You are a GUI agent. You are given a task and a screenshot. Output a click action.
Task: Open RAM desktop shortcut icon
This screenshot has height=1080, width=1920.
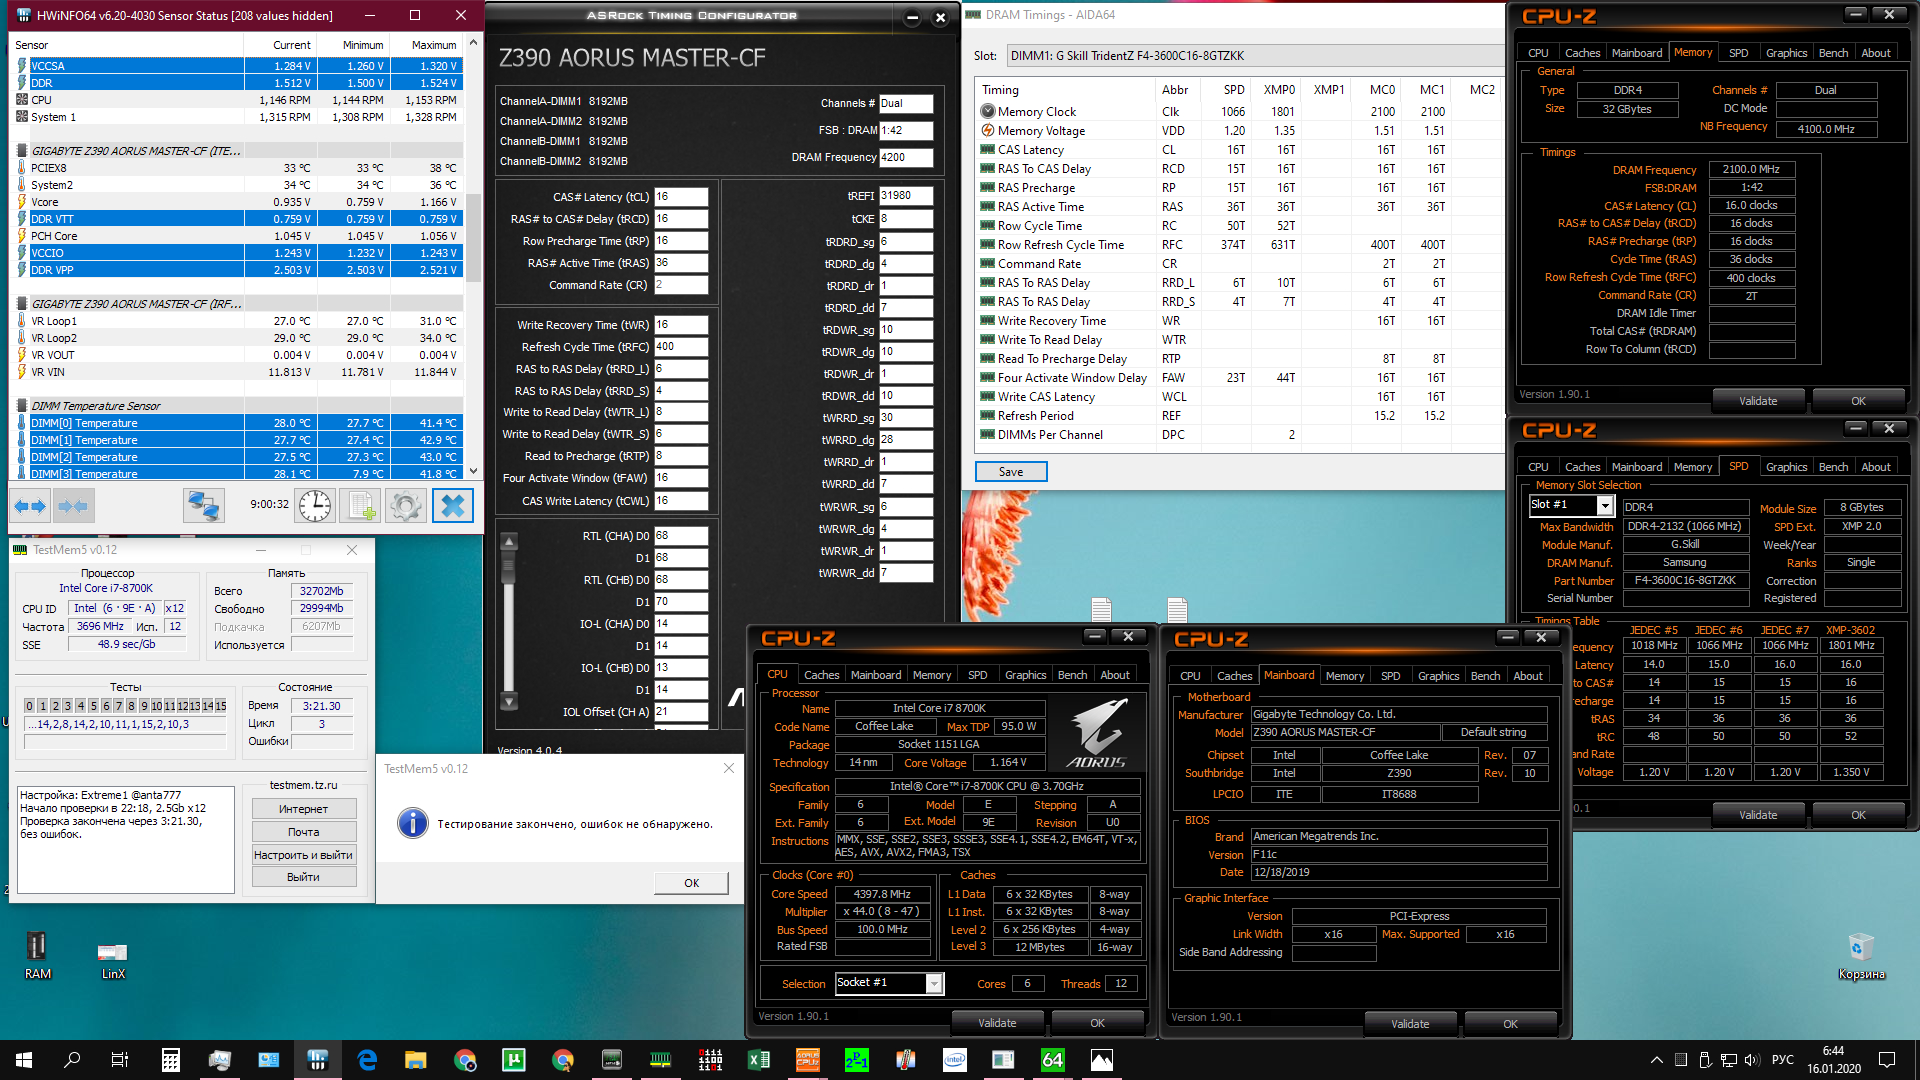[37, 947]
